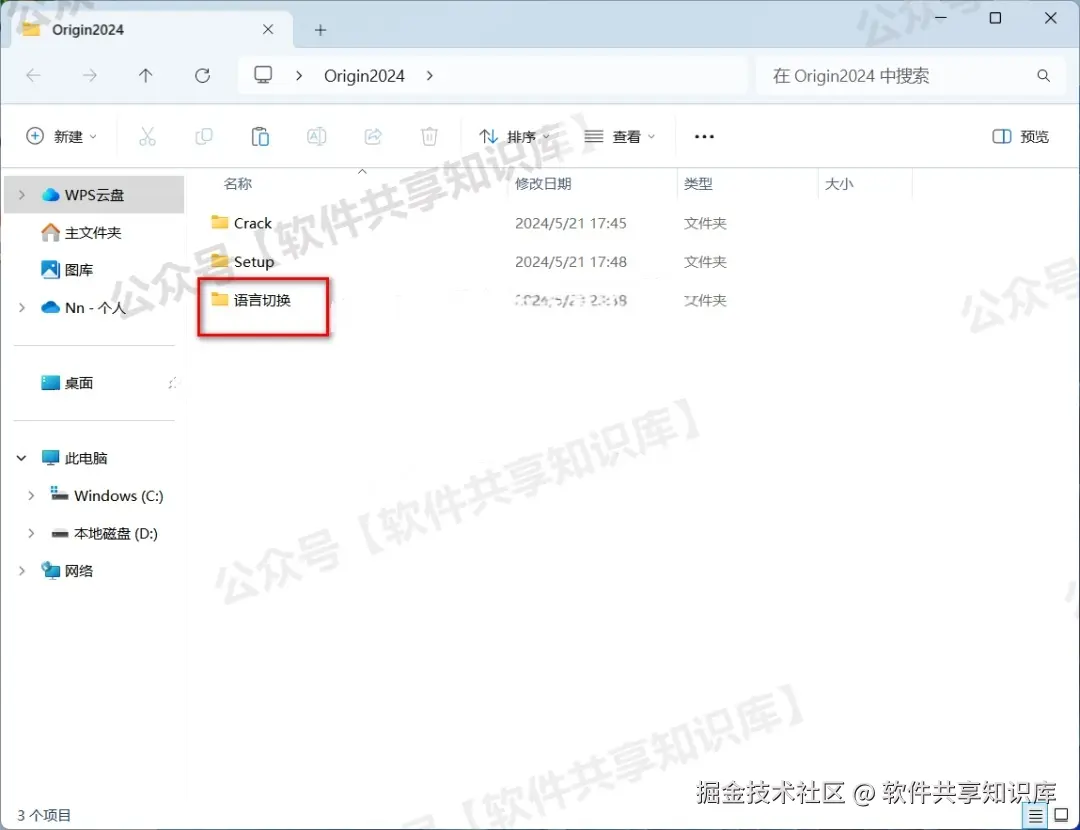Select WPS云盘 in the sidebar
This screenshot has width=1080, height=830.
94,195
